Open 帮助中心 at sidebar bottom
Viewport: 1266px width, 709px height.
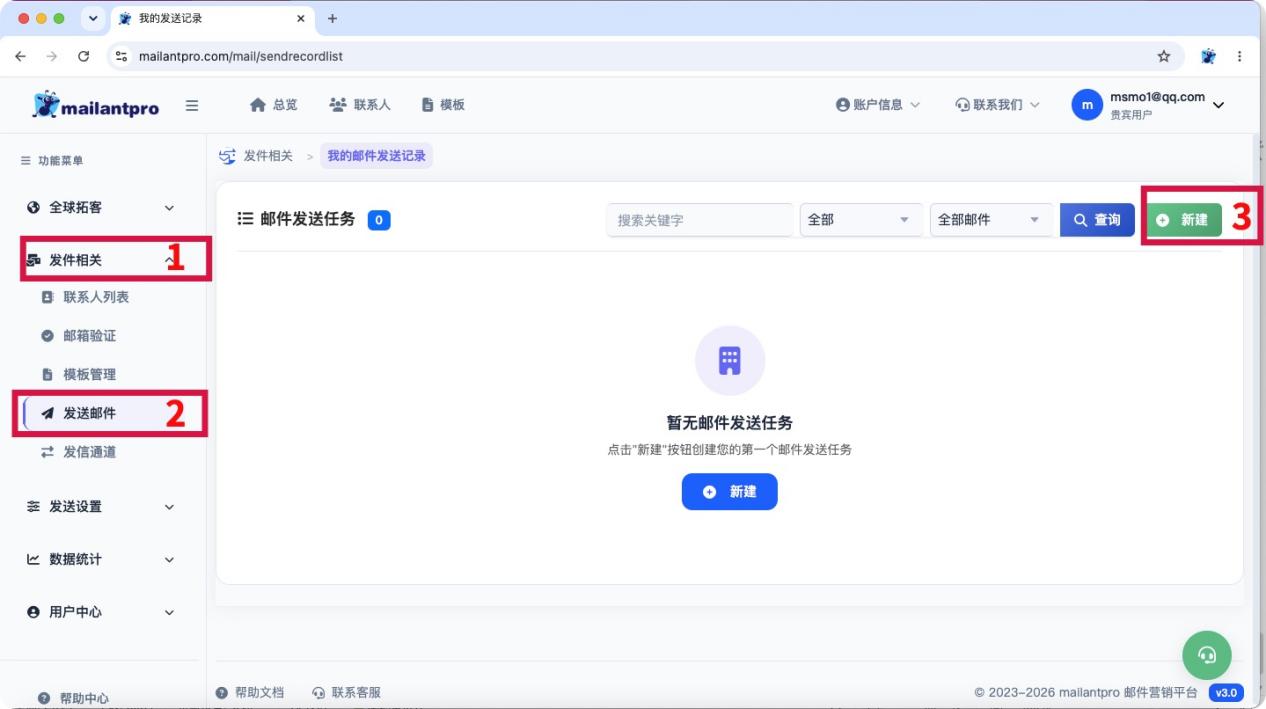click(73, 698)
